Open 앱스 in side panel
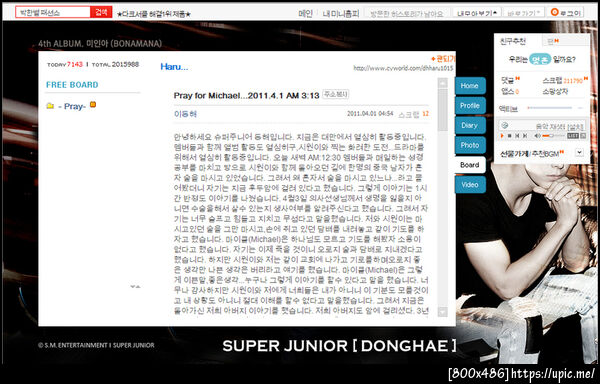Viewport: 600px width, 384px height. [x=510, y=91]
